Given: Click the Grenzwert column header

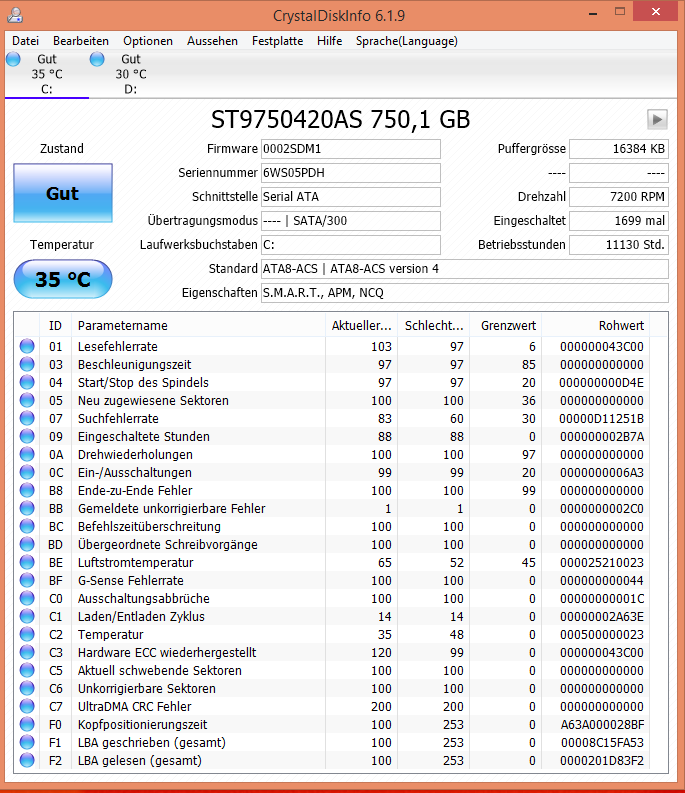Looking at the screenshot, I should point(506,326).
